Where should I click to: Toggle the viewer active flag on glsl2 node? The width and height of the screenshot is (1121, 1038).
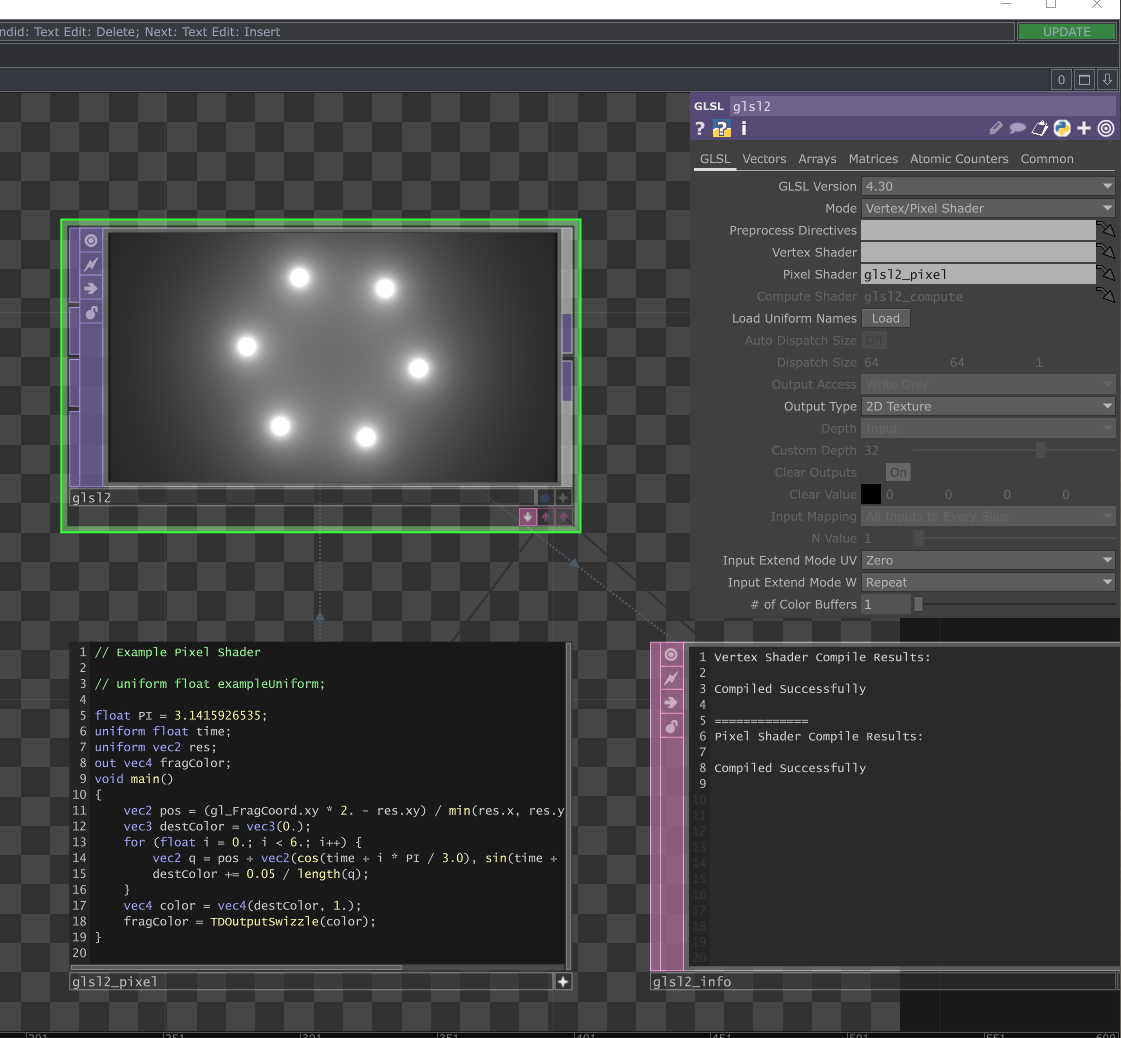[91, 240]
